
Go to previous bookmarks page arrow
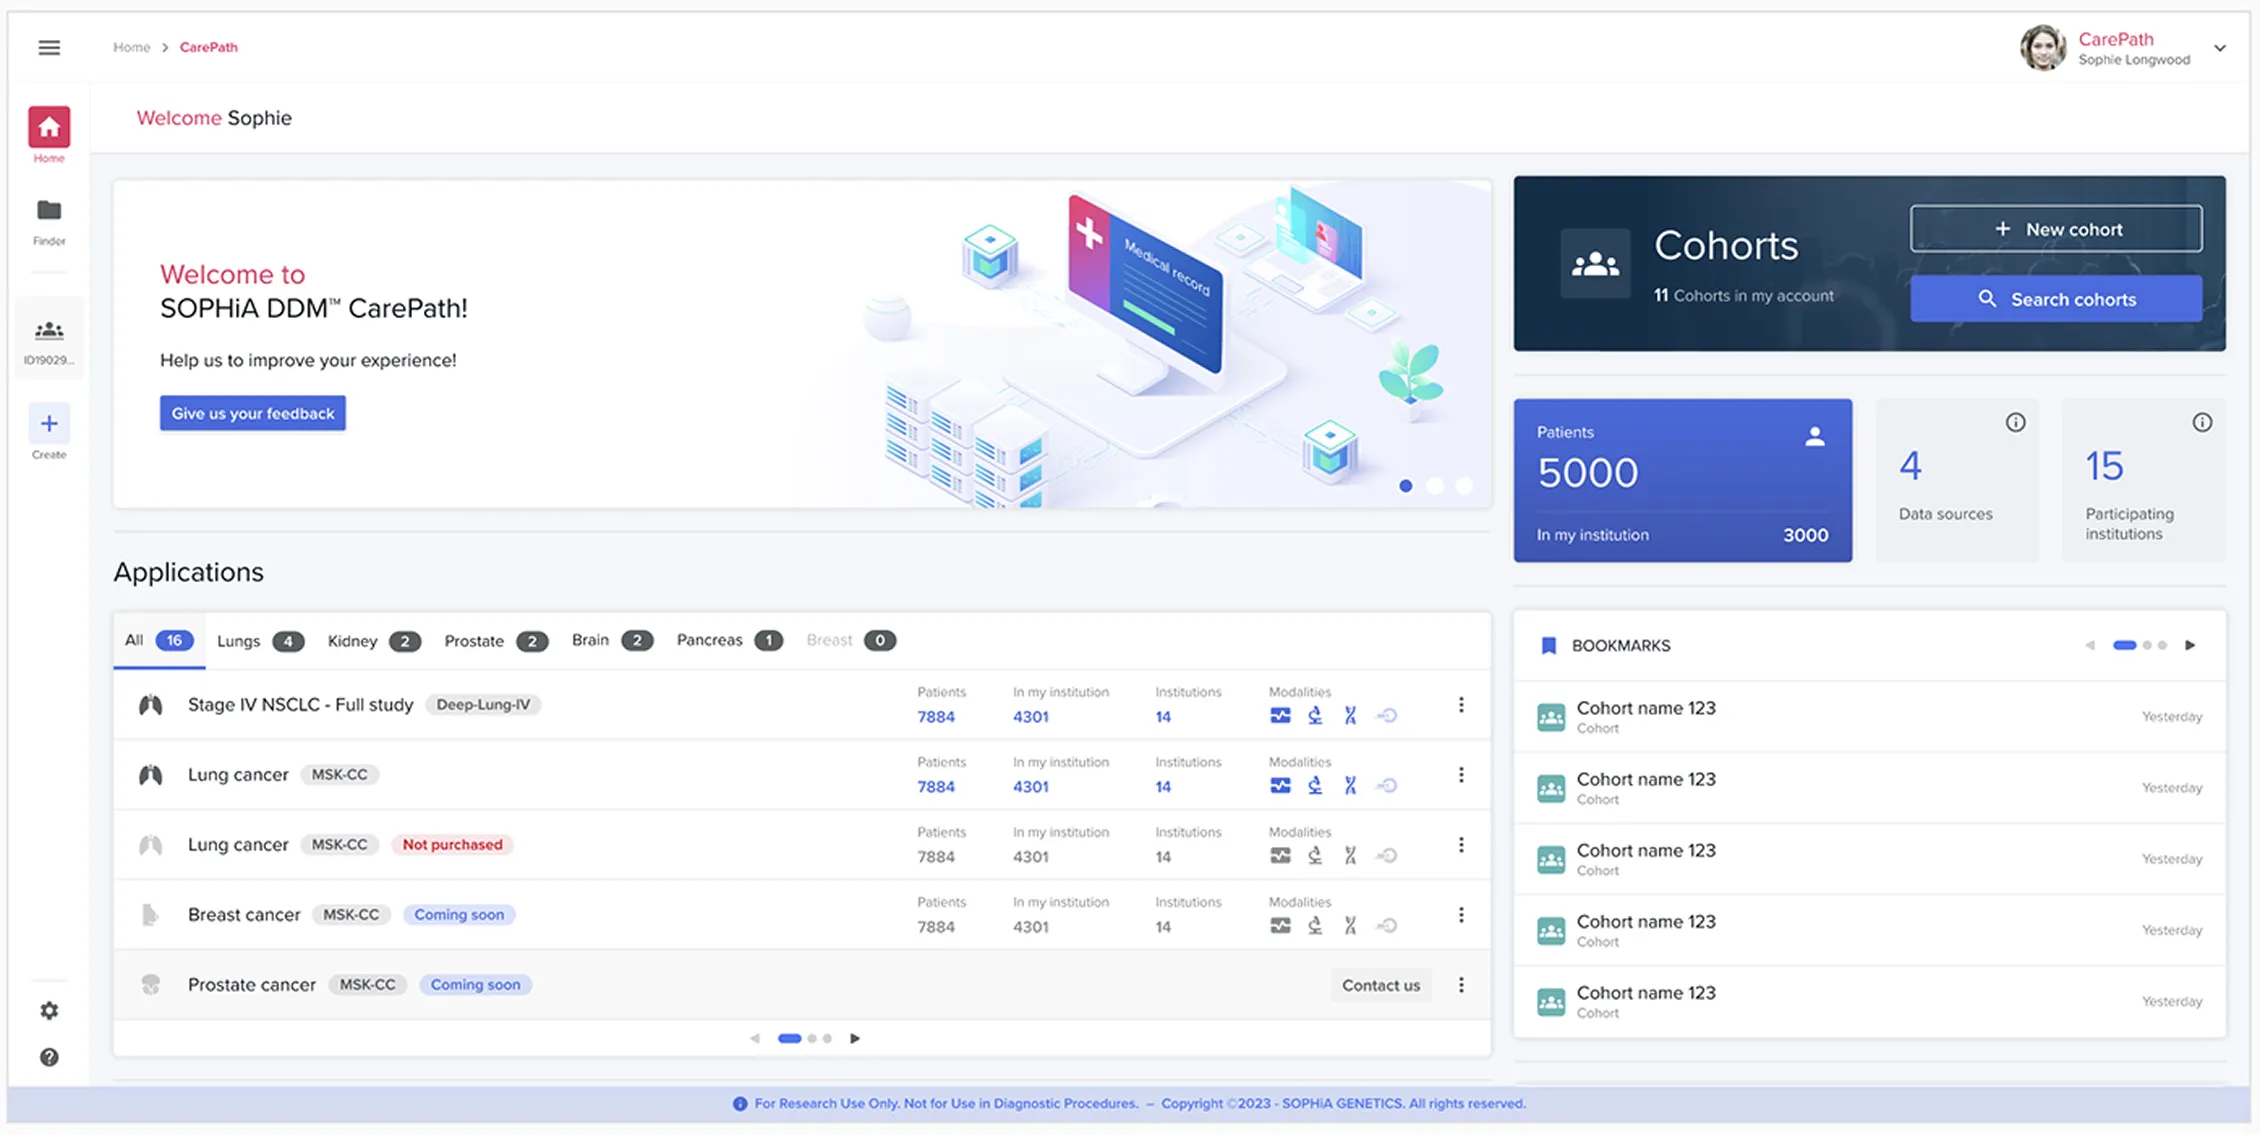point(2090,646)
